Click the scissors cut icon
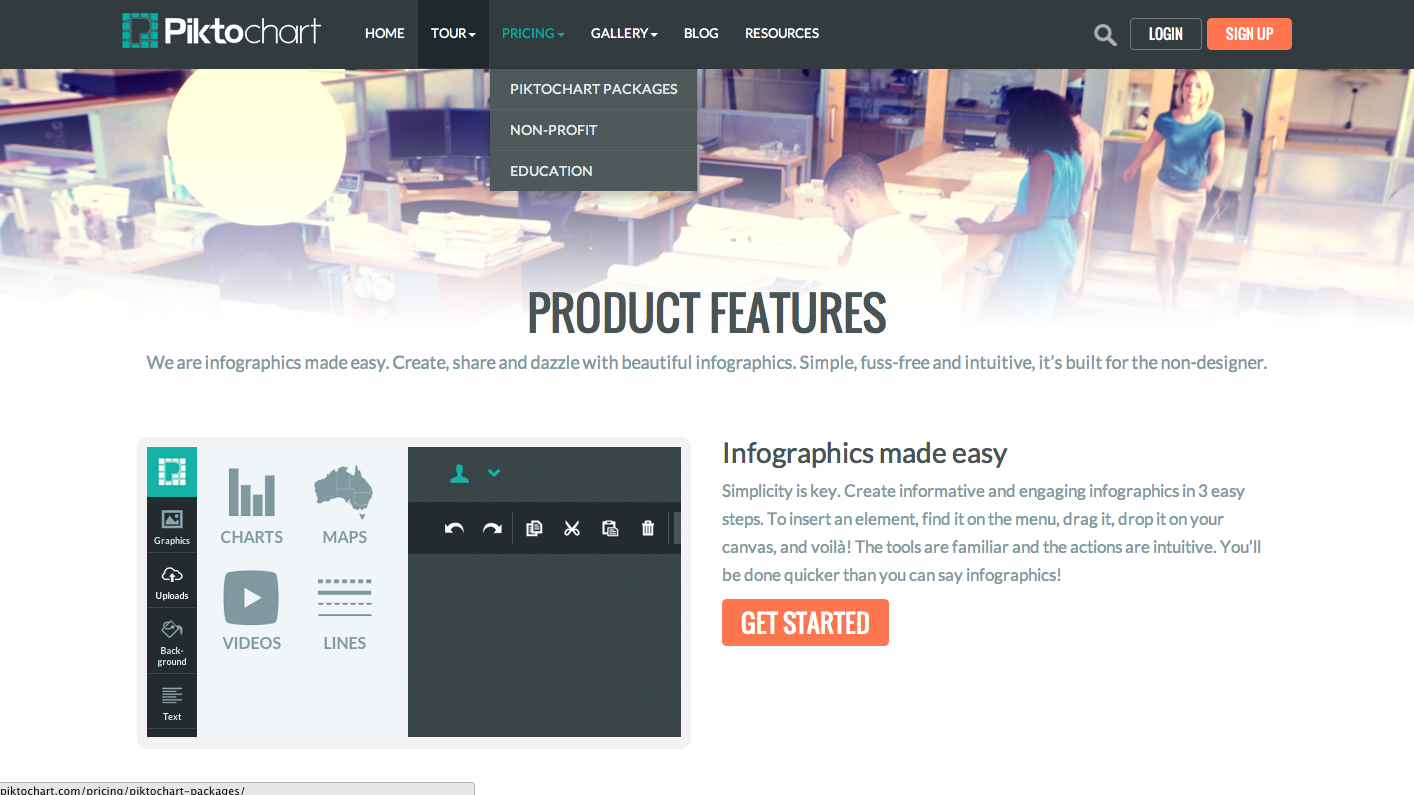Image resolution: width=1414 pixels, height=795 pixels. 572,528
